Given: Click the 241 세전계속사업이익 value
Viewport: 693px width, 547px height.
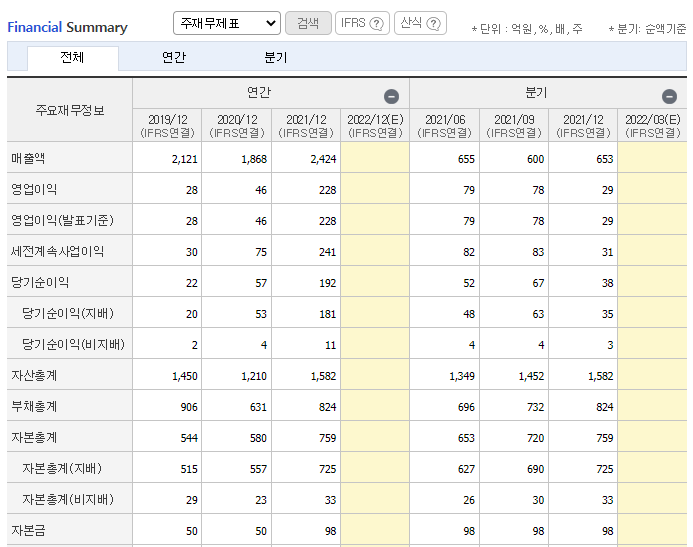Looking at the screenshot, I should pos(327,252).
